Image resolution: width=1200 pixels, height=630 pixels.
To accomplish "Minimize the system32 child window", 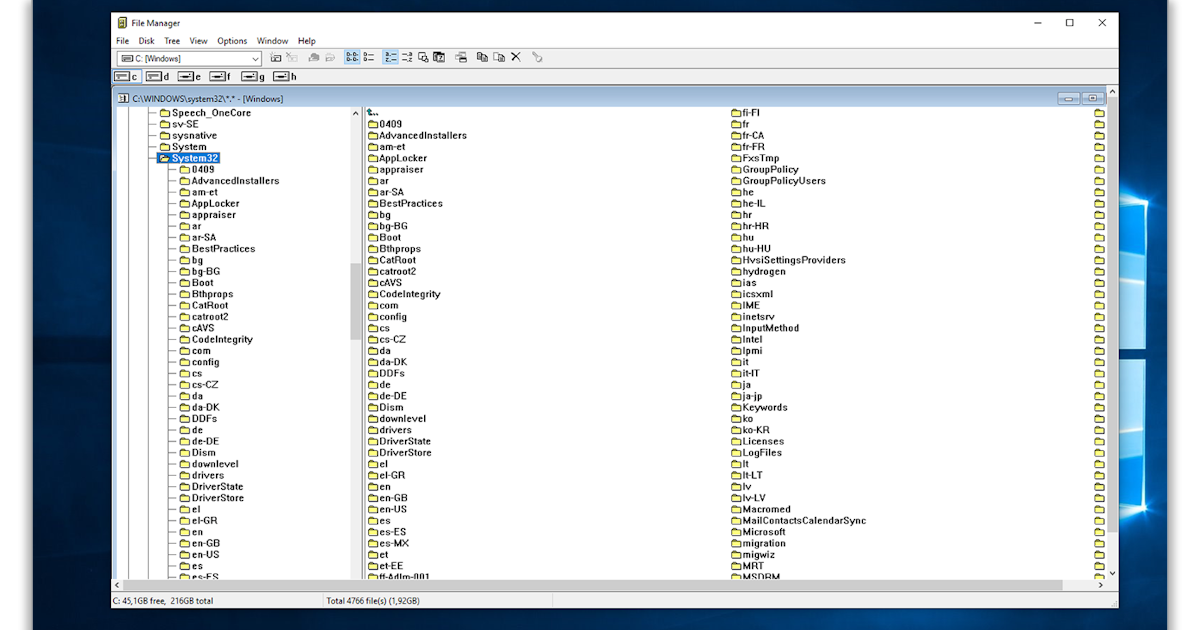I will tap(1069, 99).
